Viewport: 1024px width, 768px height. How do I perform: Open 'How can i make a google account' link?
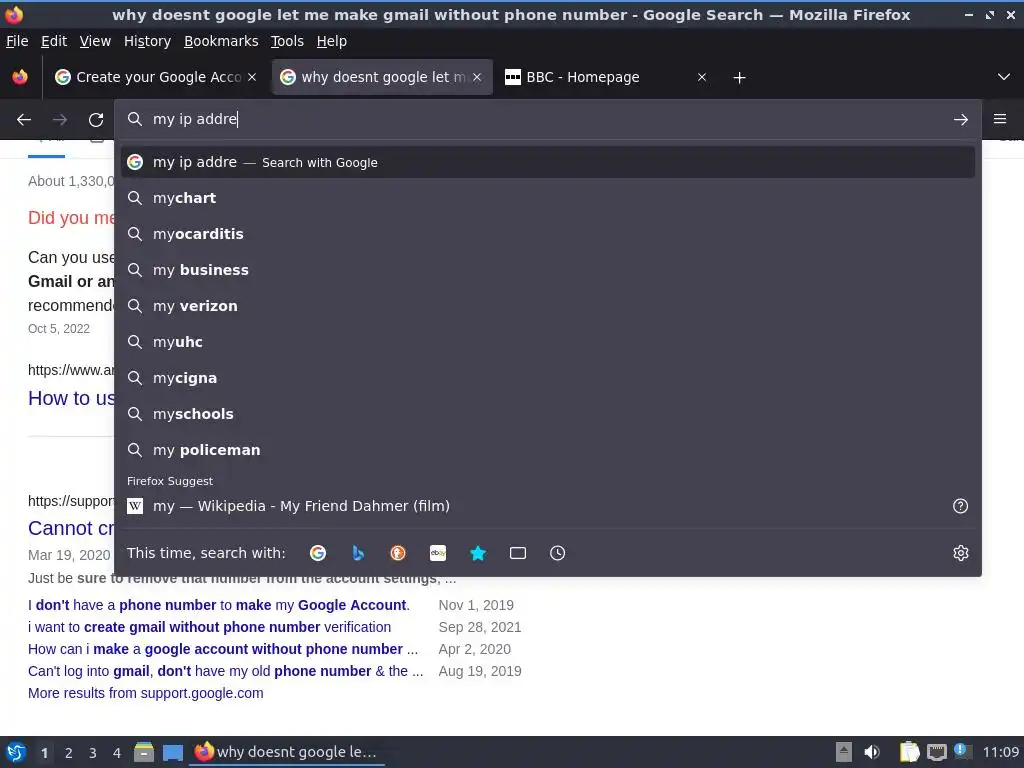tap(223, 649)
